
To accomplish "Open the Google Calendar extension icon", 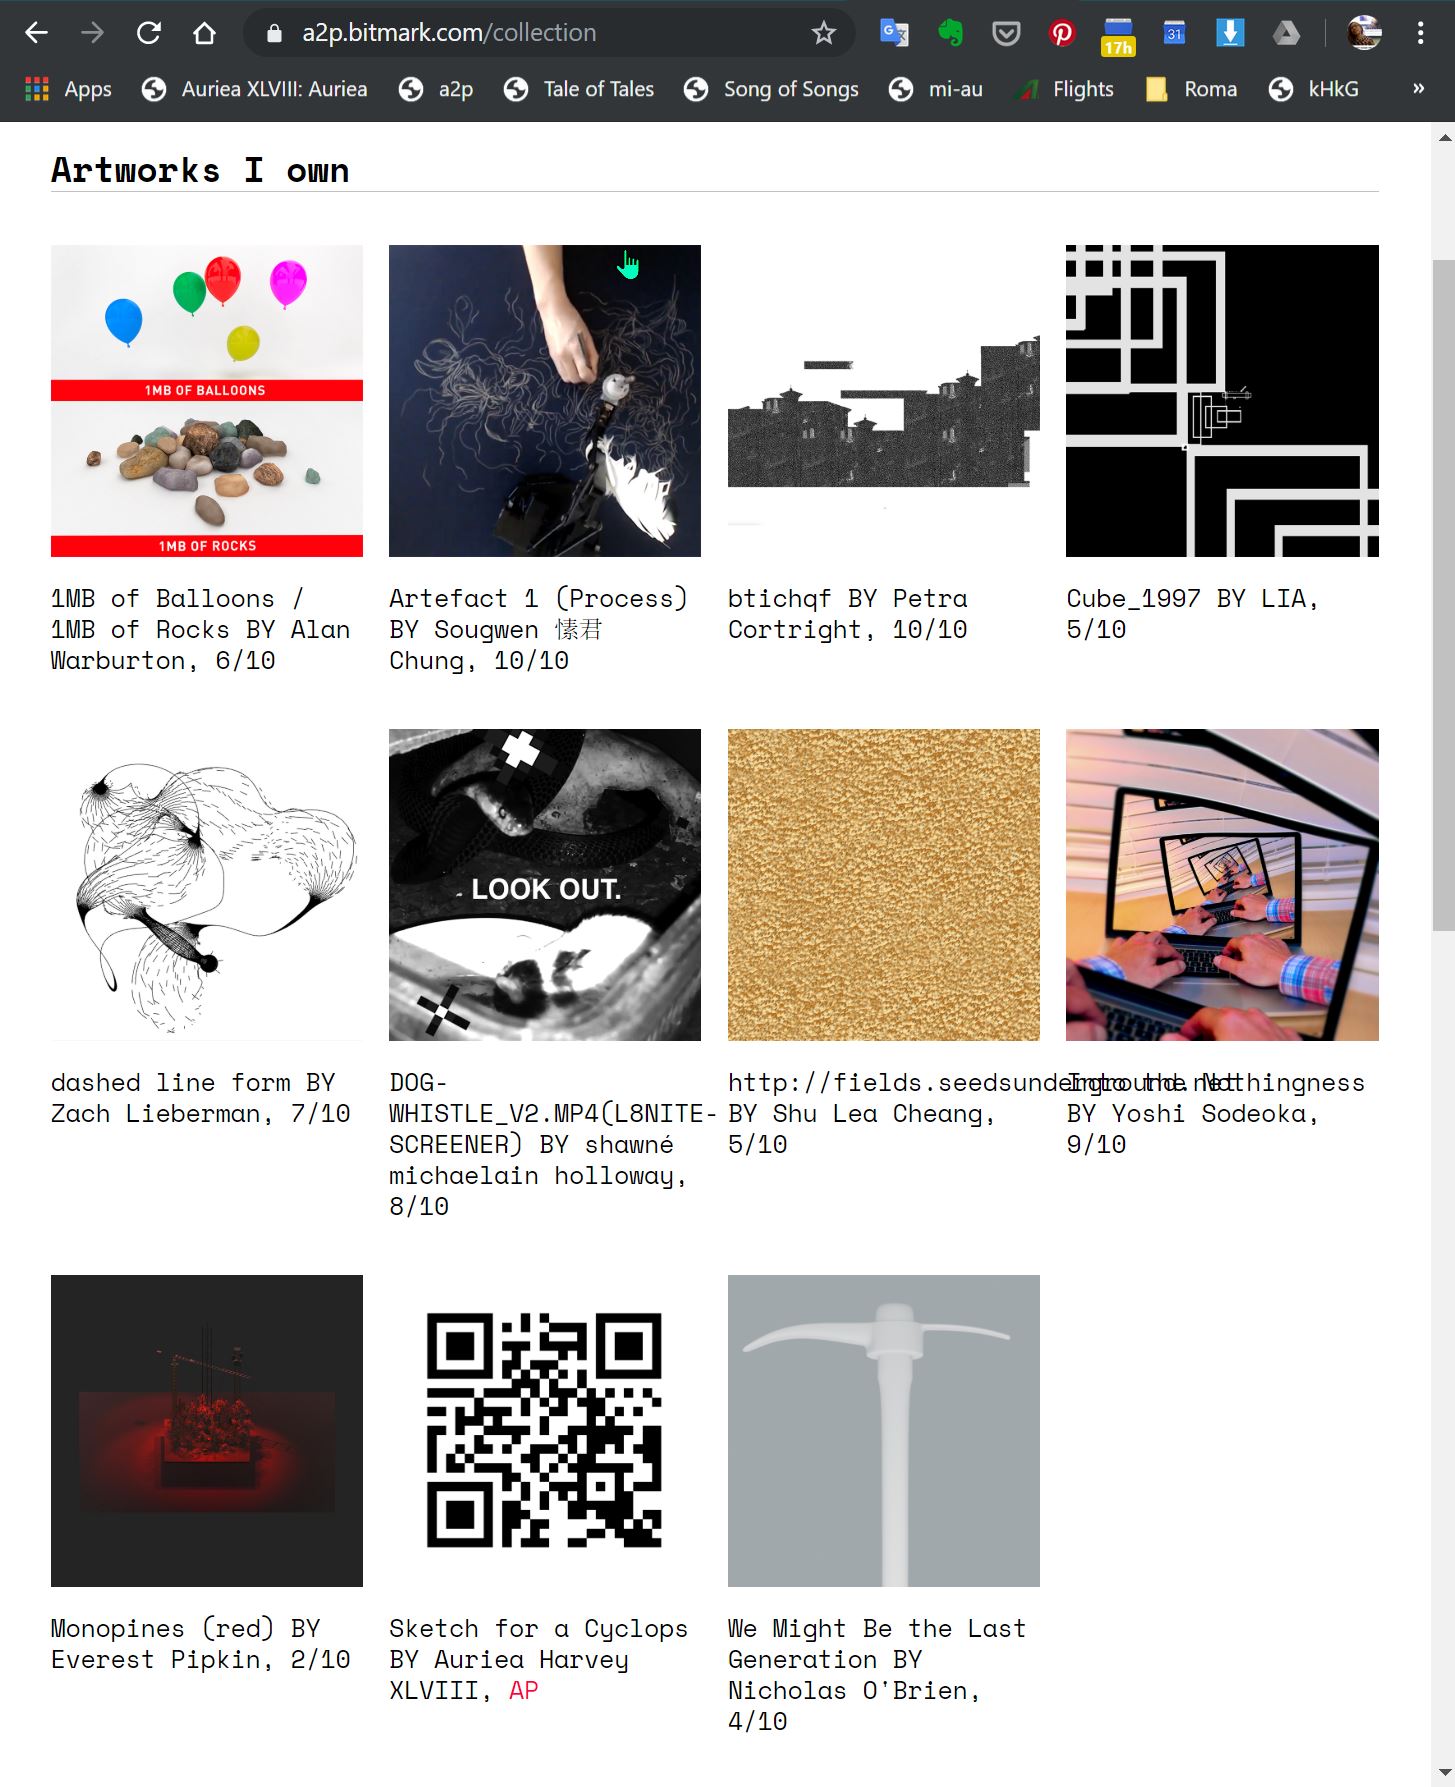I will pyautogui.click(x=1174, y=33).
